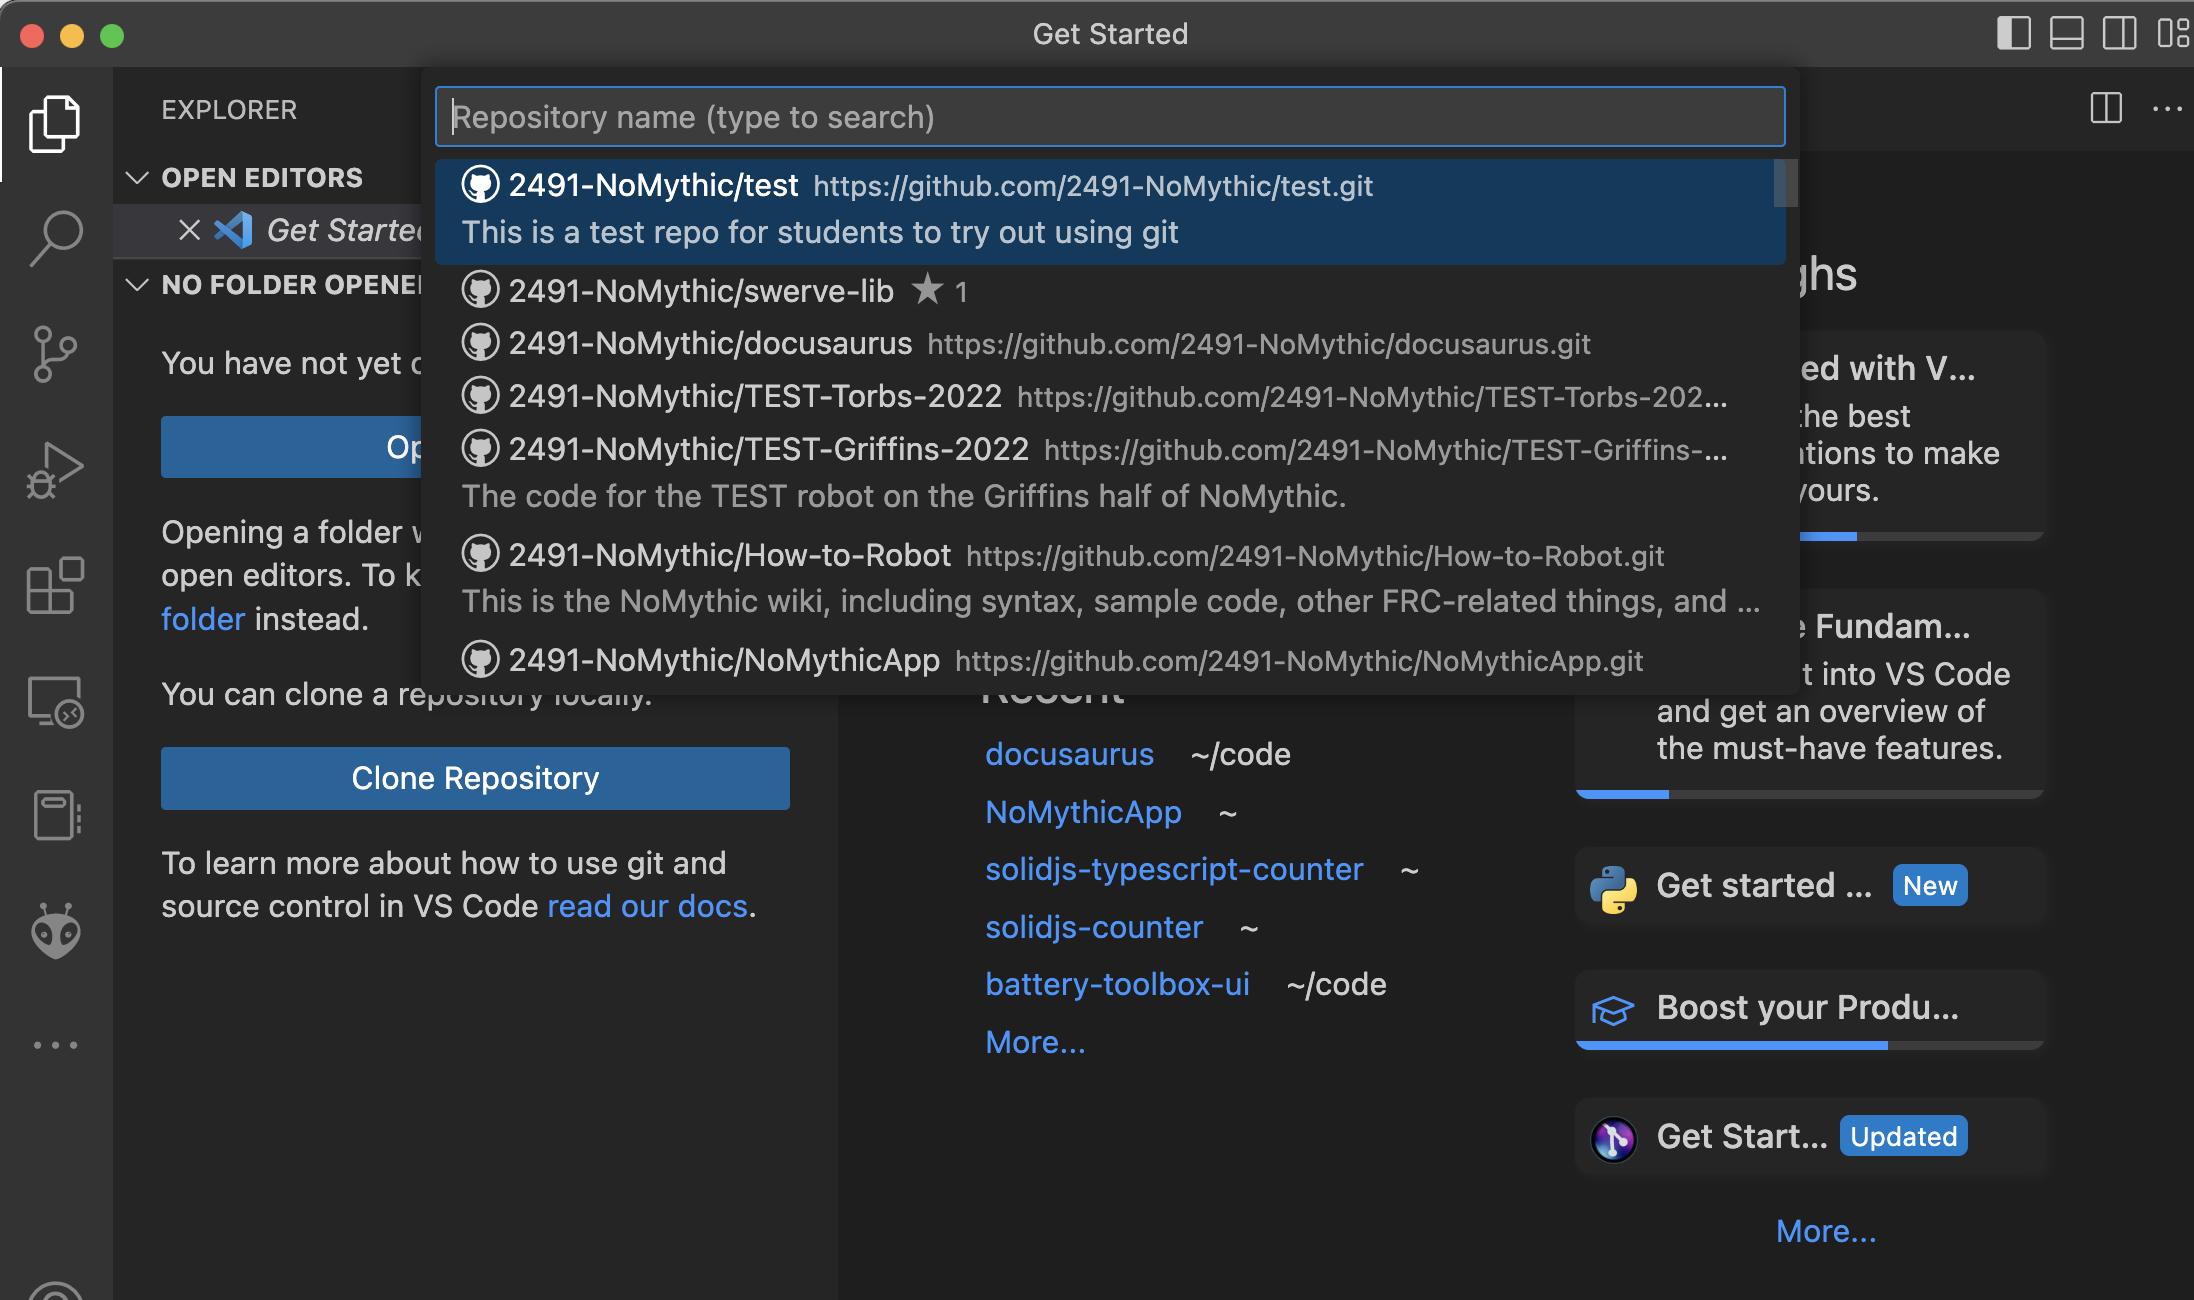Viewport: 2194px width, 1300px height.
Task: Click the repository name search input field
Action: 1111,116
